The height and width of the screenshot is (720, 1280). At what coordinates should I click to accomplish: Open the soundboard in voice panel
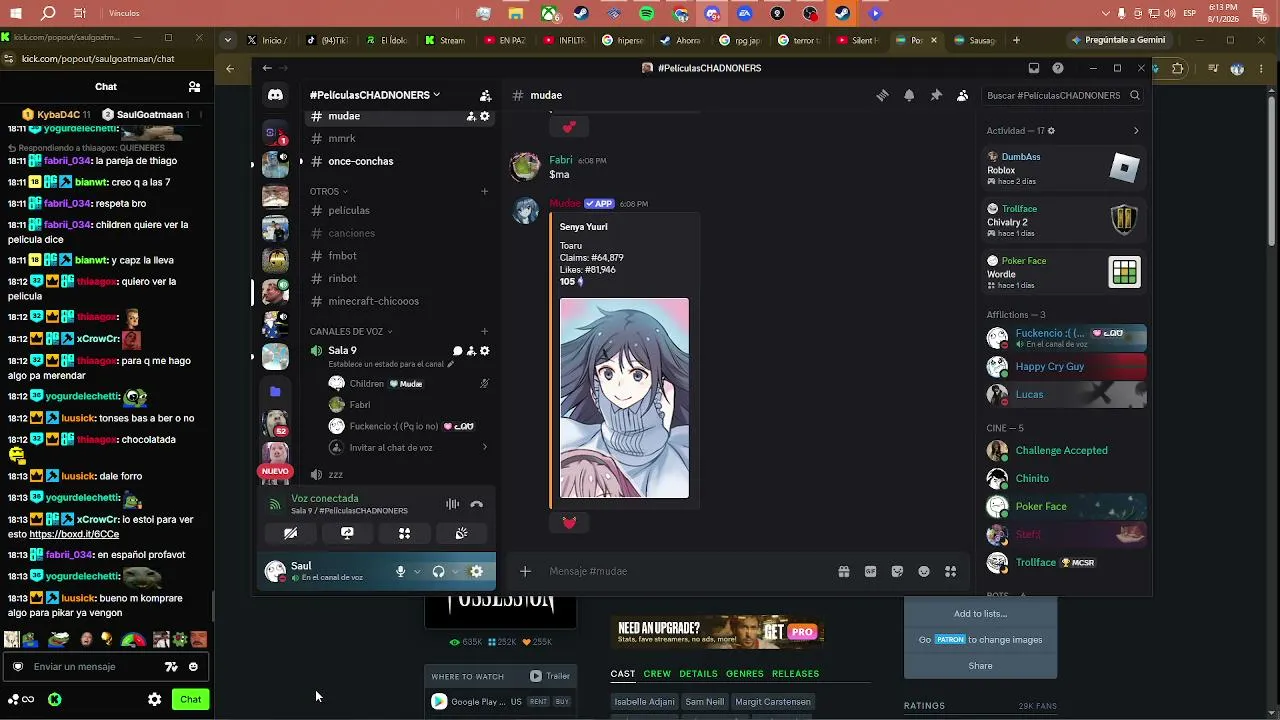[x=461, y=533]
